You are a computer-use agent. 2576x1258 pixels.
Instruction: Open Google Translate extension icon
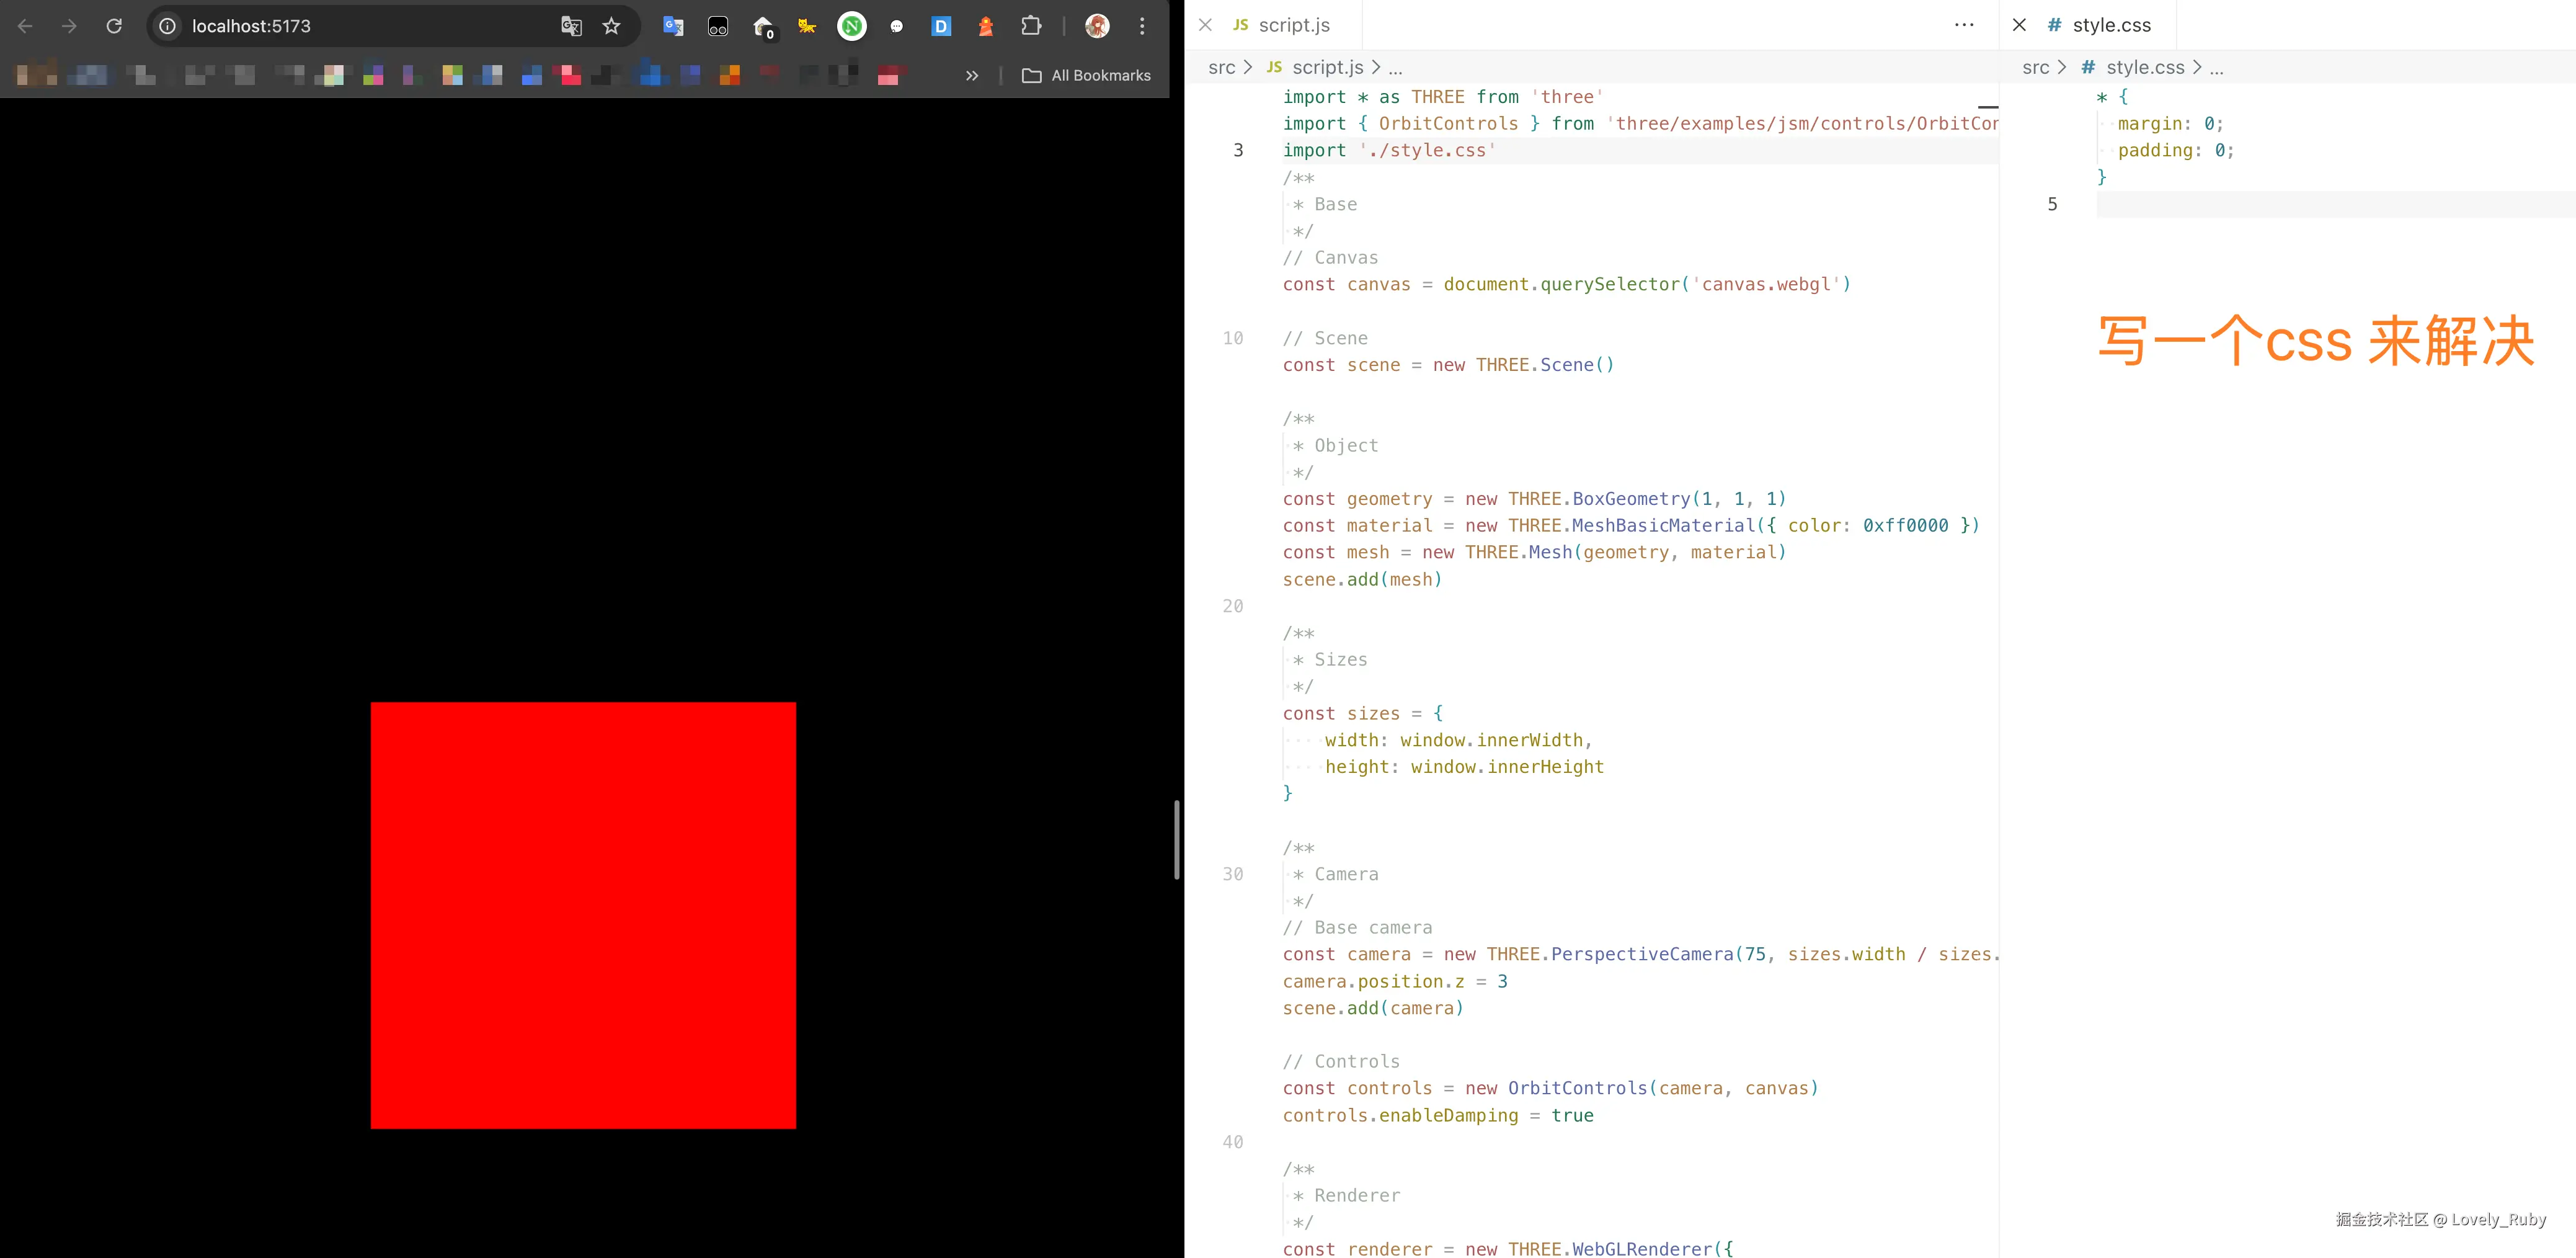[673, 26]
